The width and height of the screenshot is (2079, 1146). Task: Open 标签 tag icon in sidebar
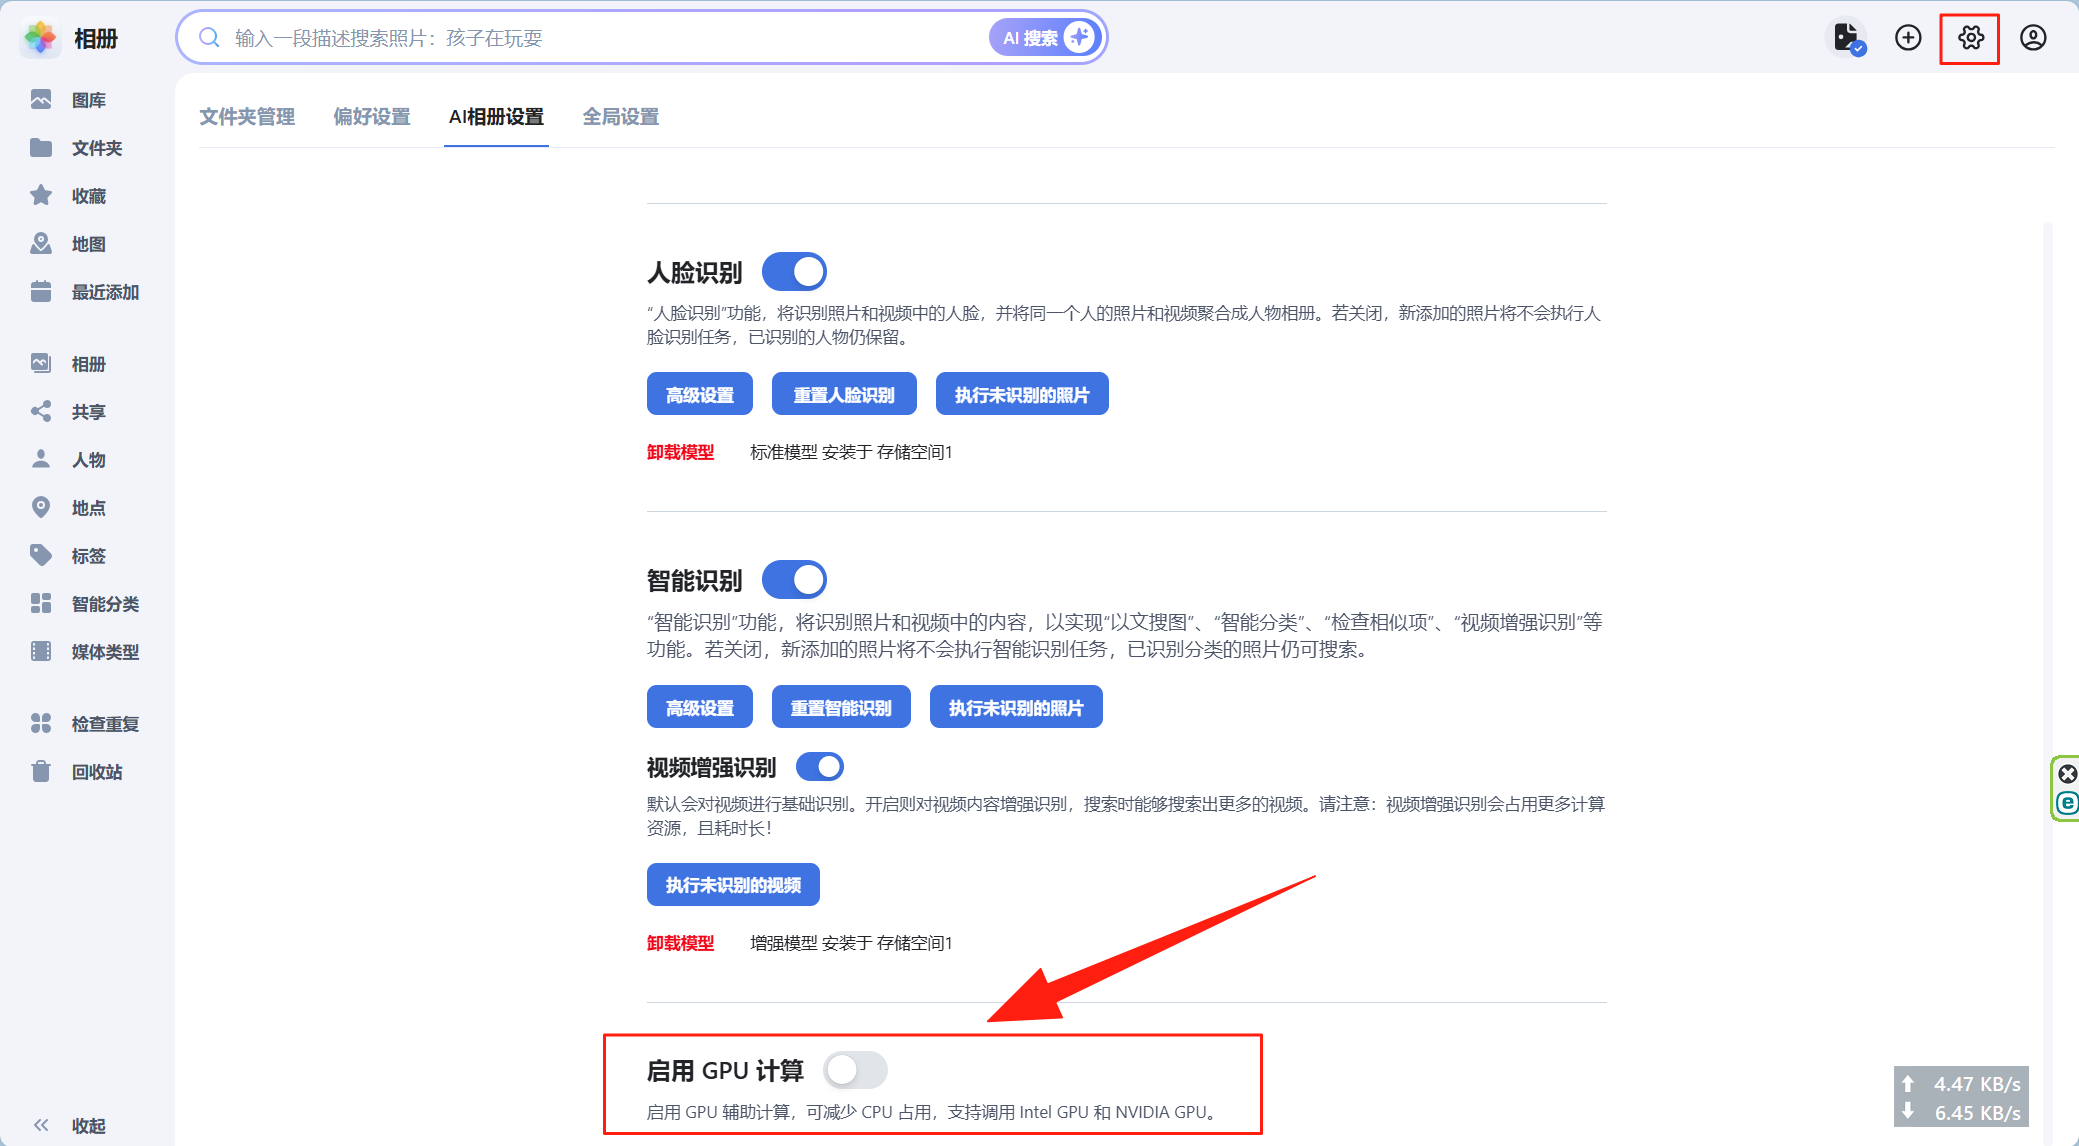click(41, 556)
